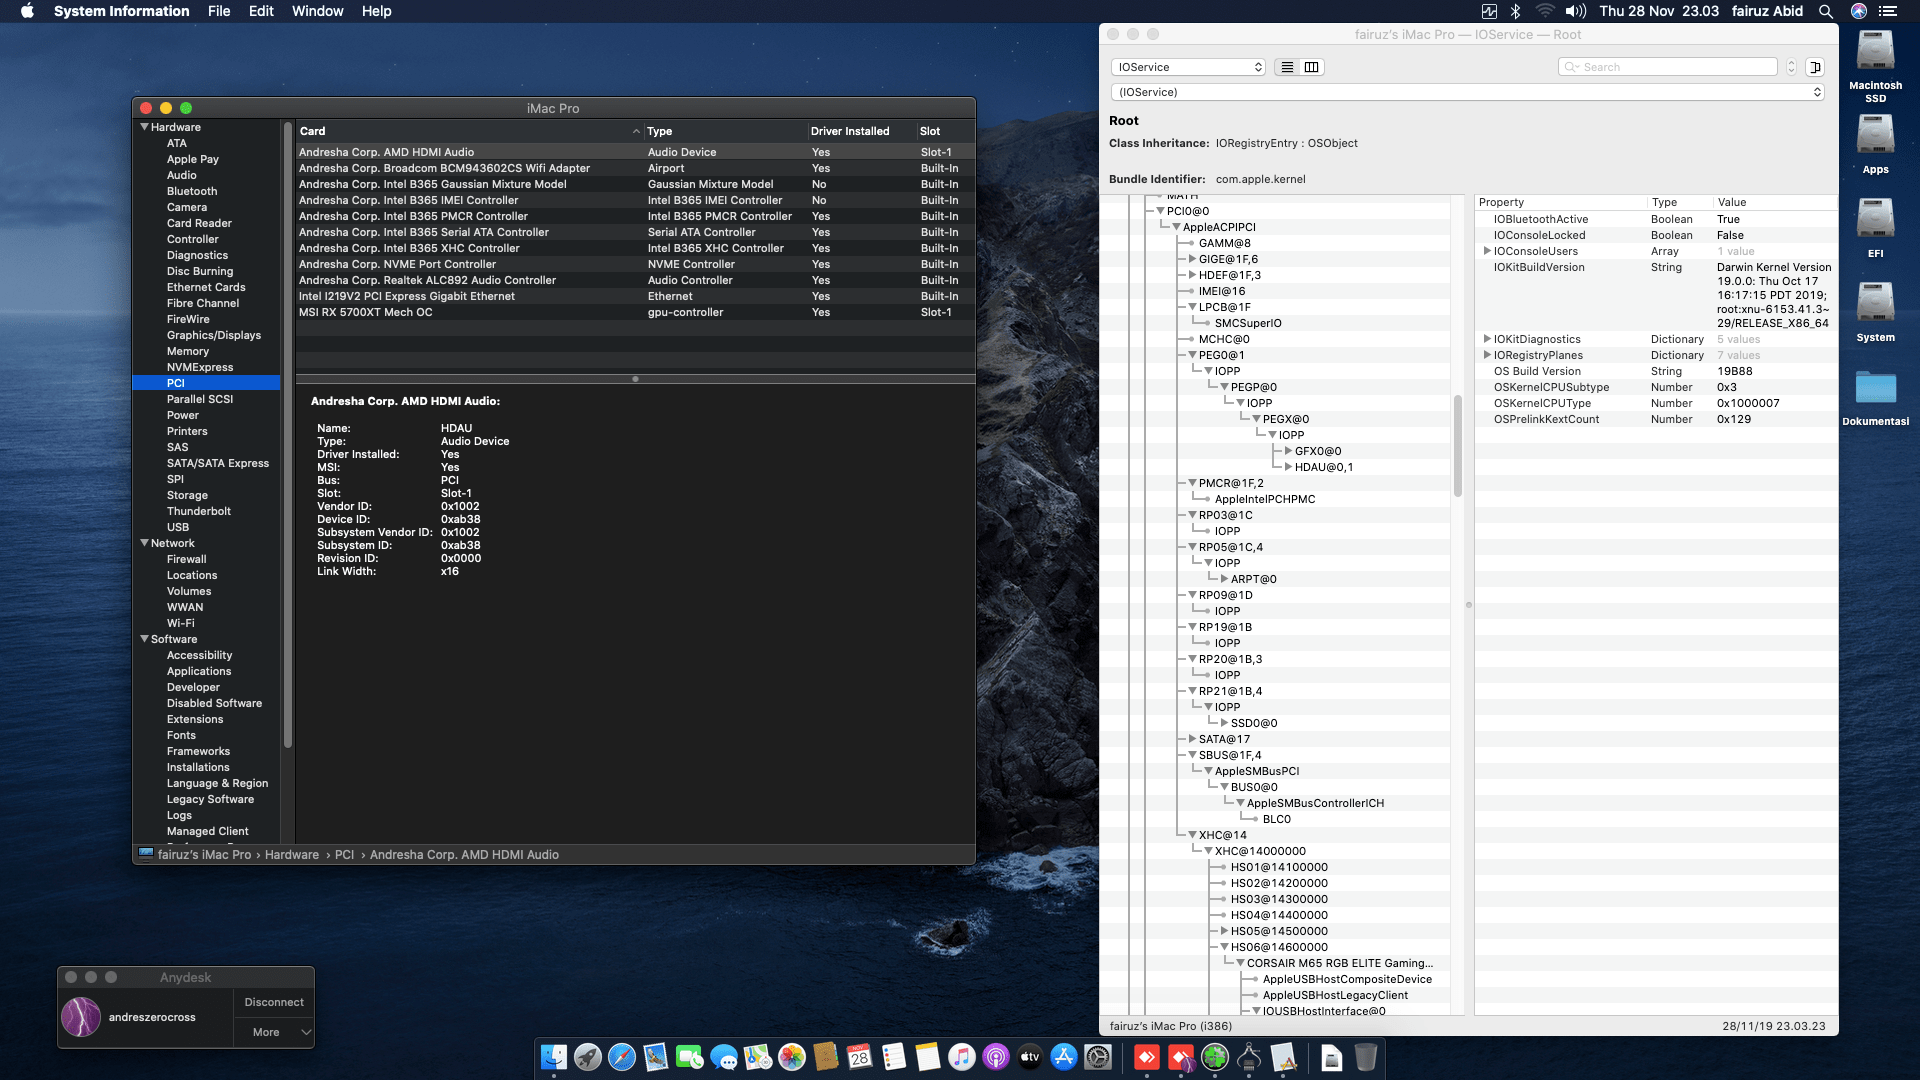Open App Store from the Dock
The width and height of the screenshot is (1920, 1080).
coord(1063,1057)
